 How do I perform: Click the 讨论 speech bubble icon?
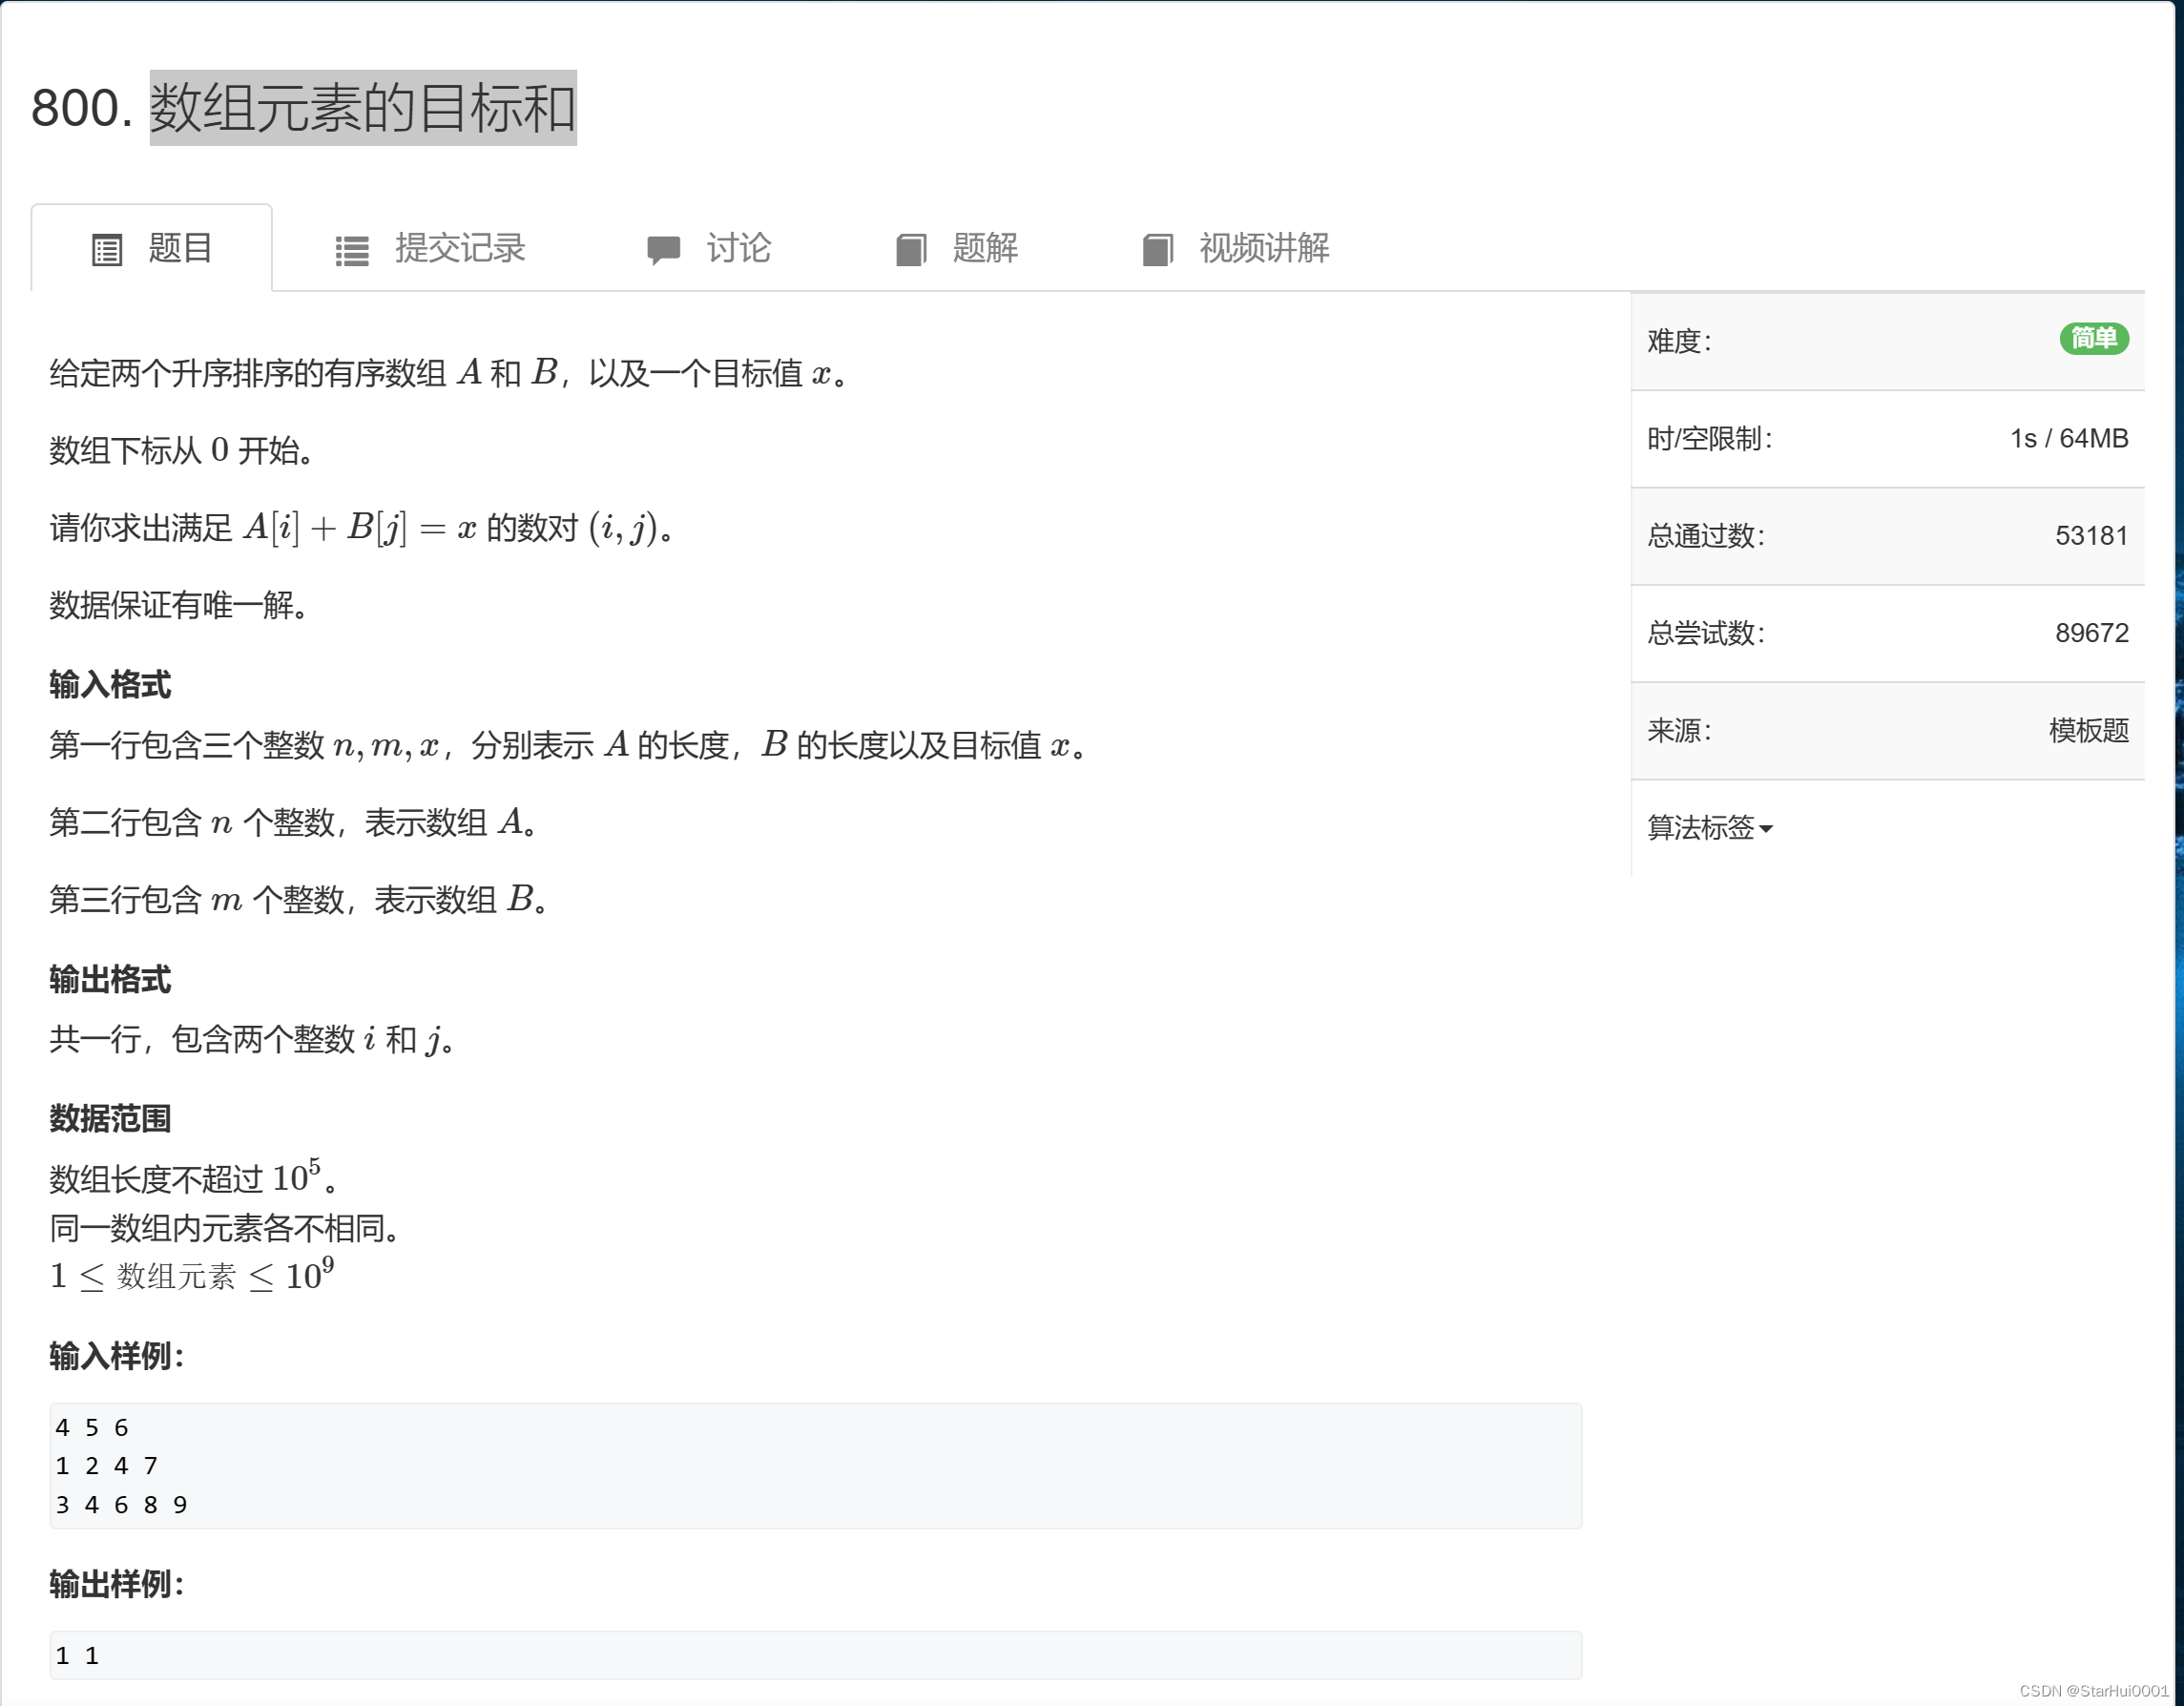pyautogui.click(x=663, y=249)
